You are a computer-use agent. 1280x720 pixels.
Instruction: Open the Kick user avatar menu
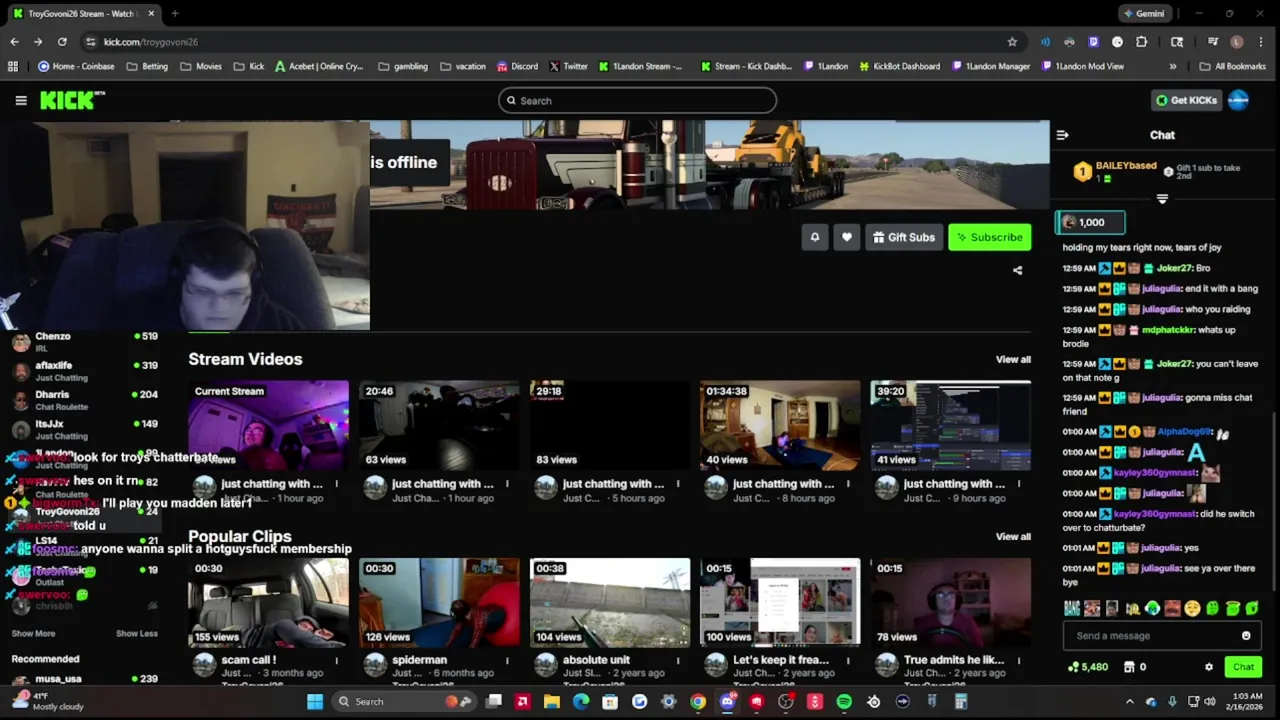(x=1238, y=100)
